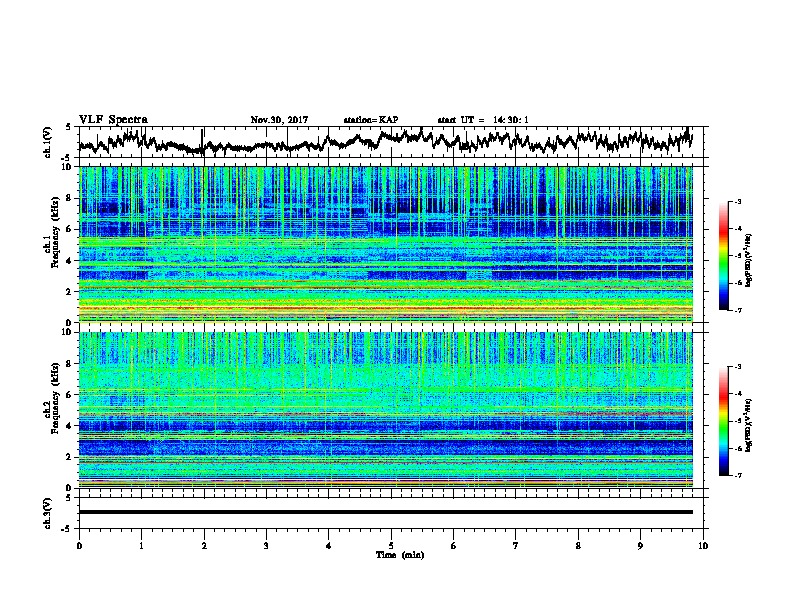The image size is (792, 612).
Task: Click time axis tick label "5"
Action: 391,546
